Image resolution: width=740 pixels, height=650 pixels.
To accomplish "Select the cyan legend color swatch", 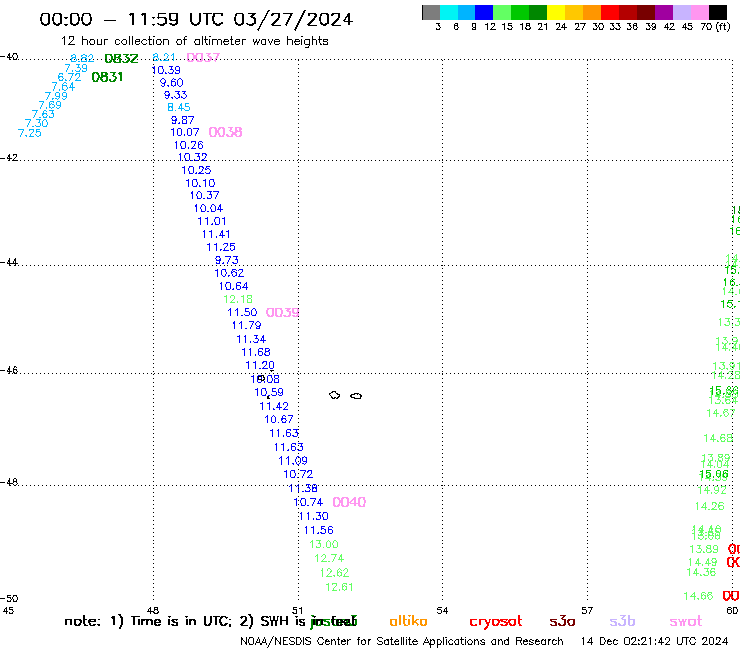I will [449, 13].
